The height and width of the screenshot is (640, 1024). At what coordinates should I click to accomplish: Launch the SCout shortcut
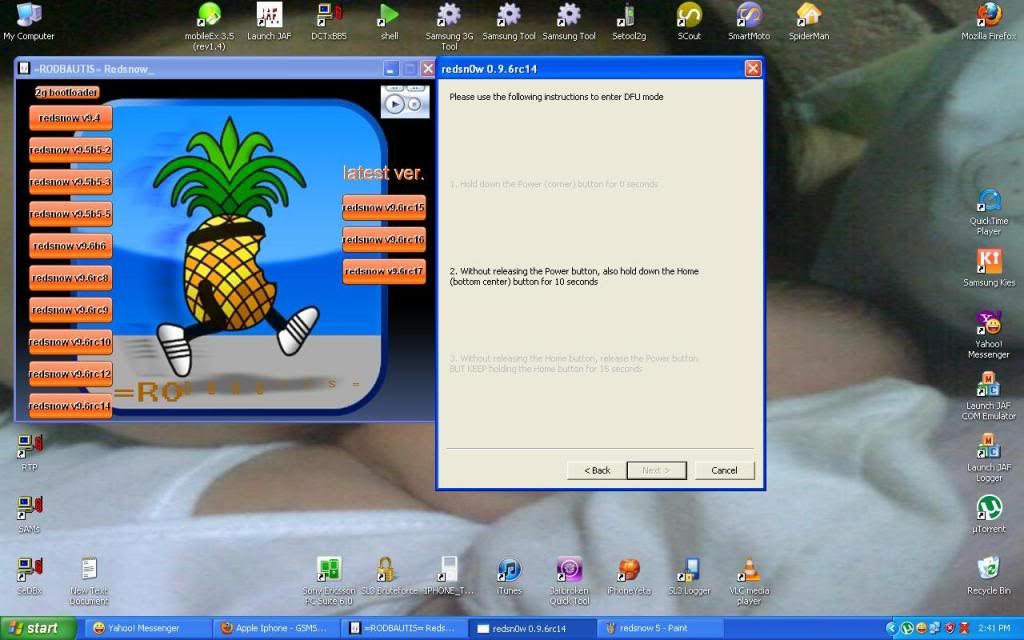click(689, 22)
